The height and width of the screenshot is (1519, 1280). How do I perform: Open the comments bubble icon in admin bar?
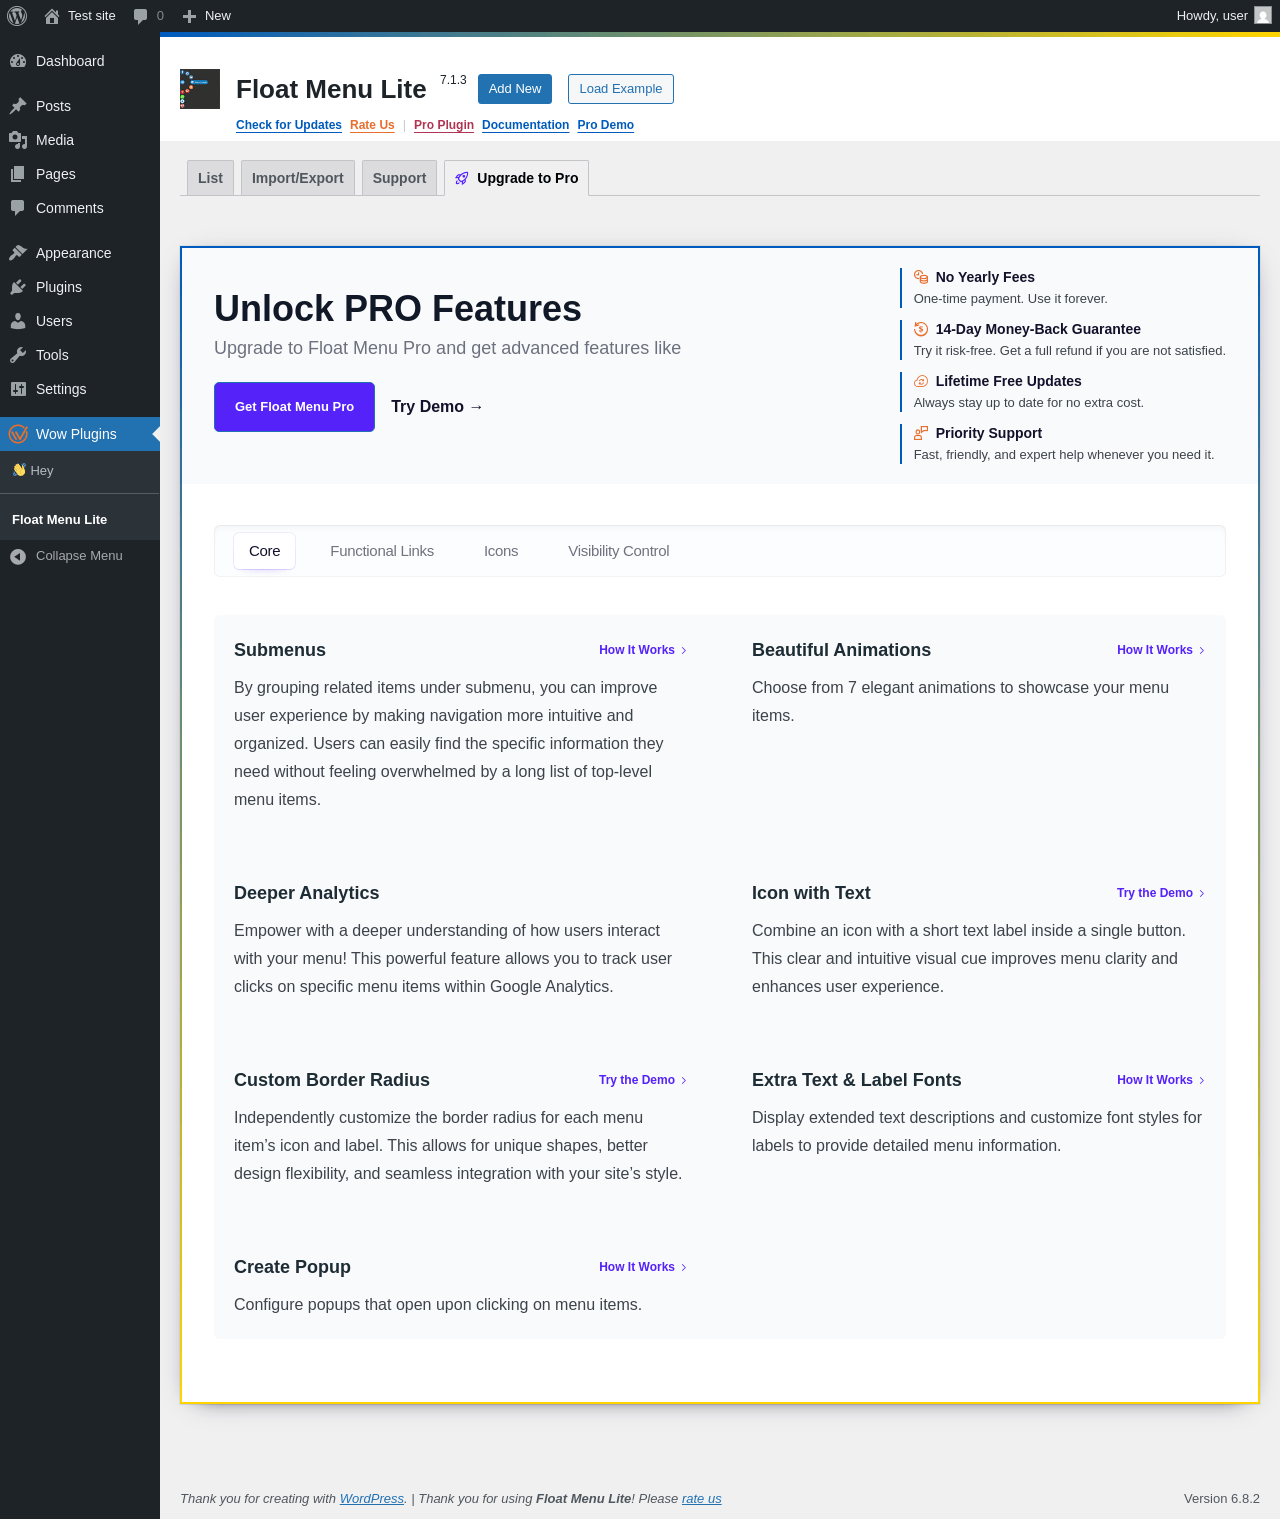point(141,16)
